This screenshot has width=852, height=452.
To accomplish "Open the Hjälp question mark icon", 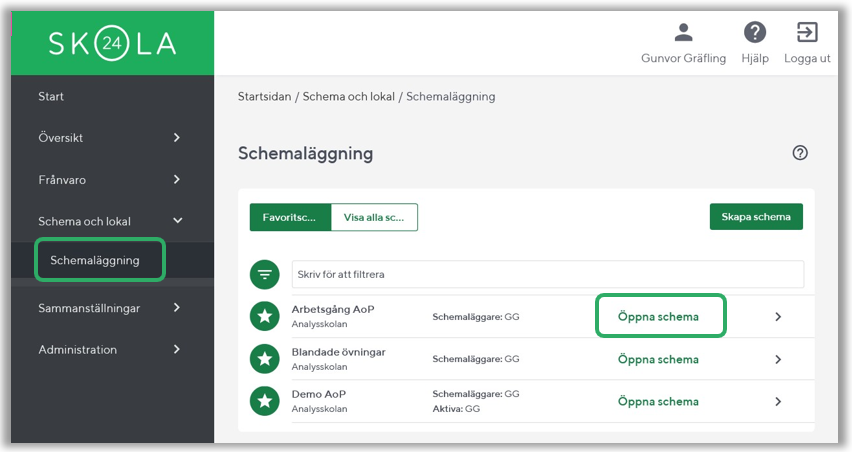I will pos(755,33).
